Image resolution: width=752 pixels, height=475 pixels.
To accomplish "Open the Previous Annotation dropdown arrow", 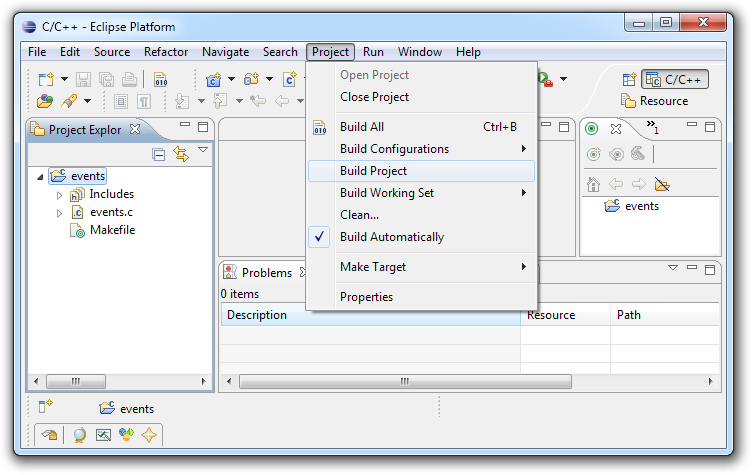I will pyautogui.click(x=239, y=101).
